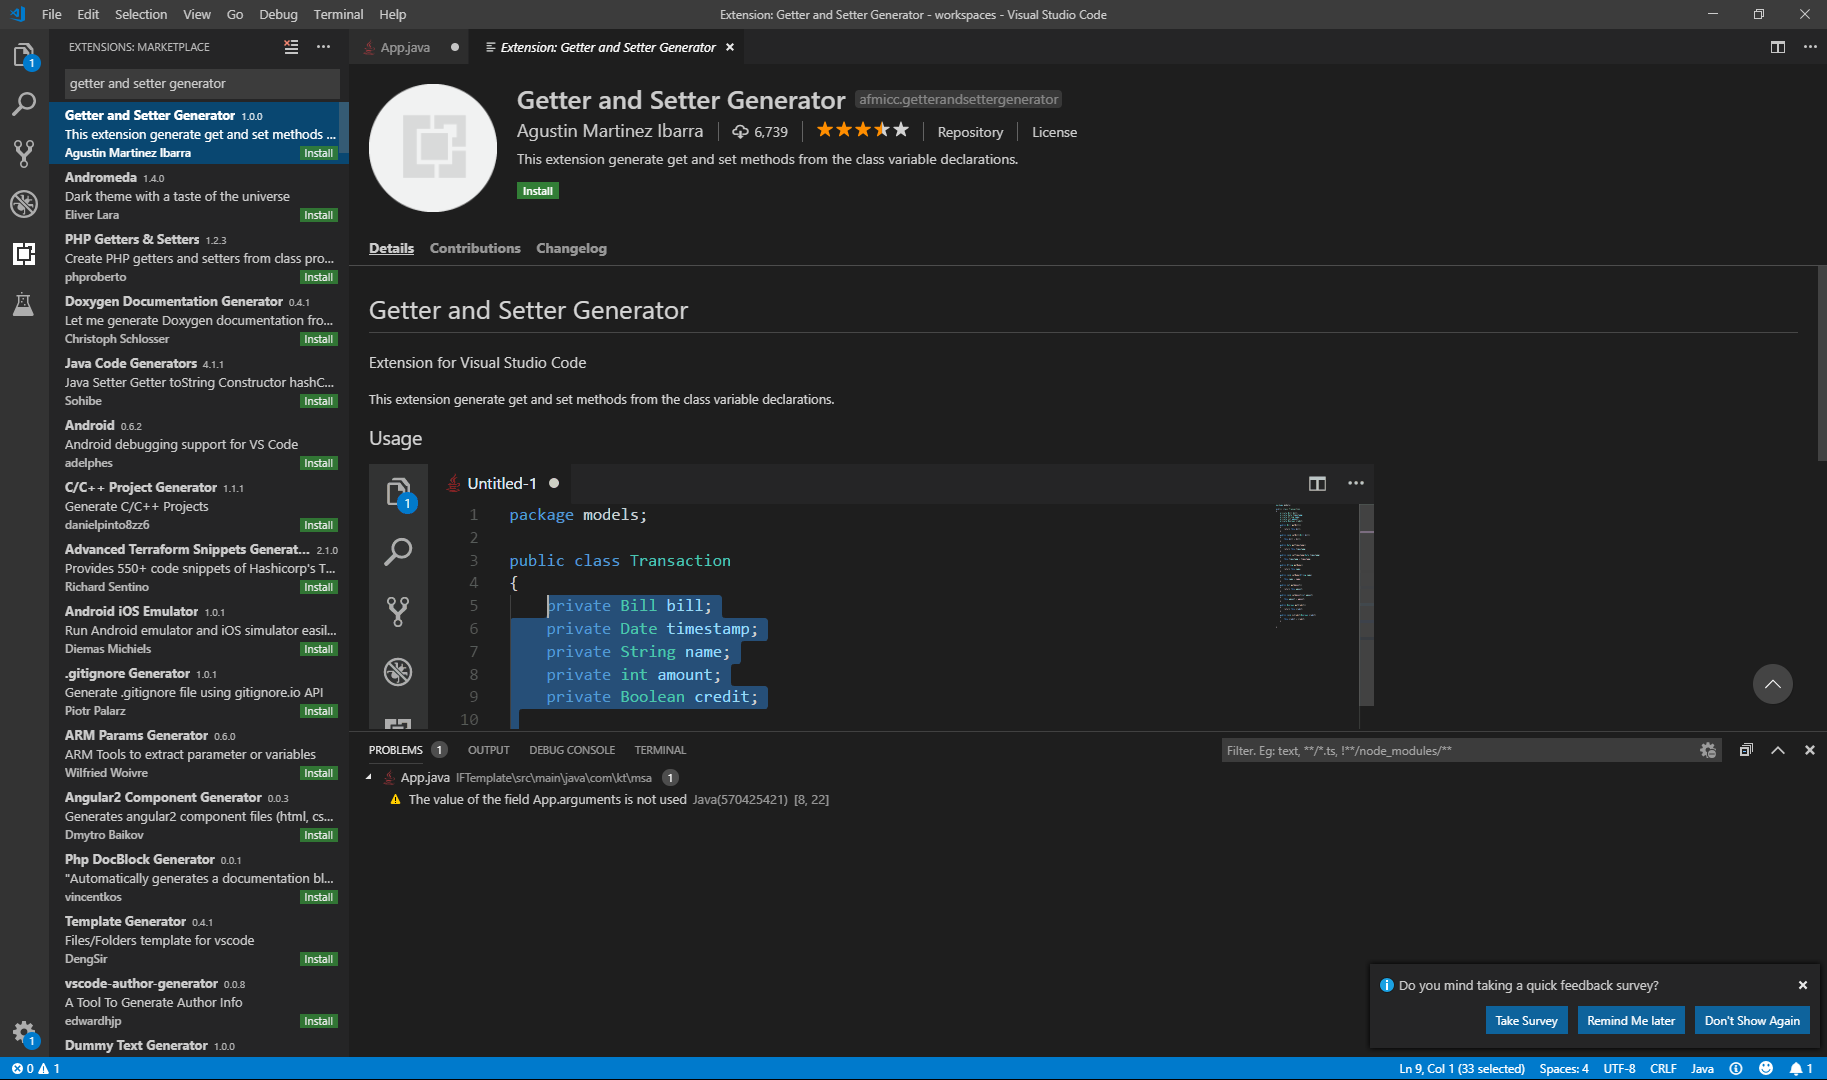
Task: Click the Agustin Martinez Ibarra publisher link
Action: (x=609, y=131)
